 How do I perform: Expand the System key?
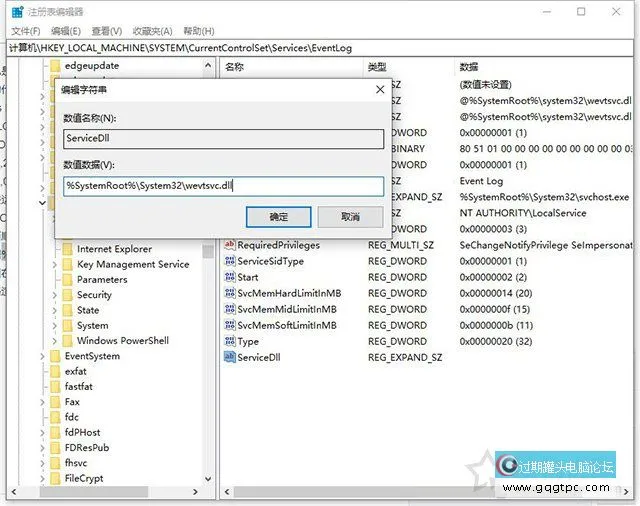pyautogui.click(x=55, y=326)
